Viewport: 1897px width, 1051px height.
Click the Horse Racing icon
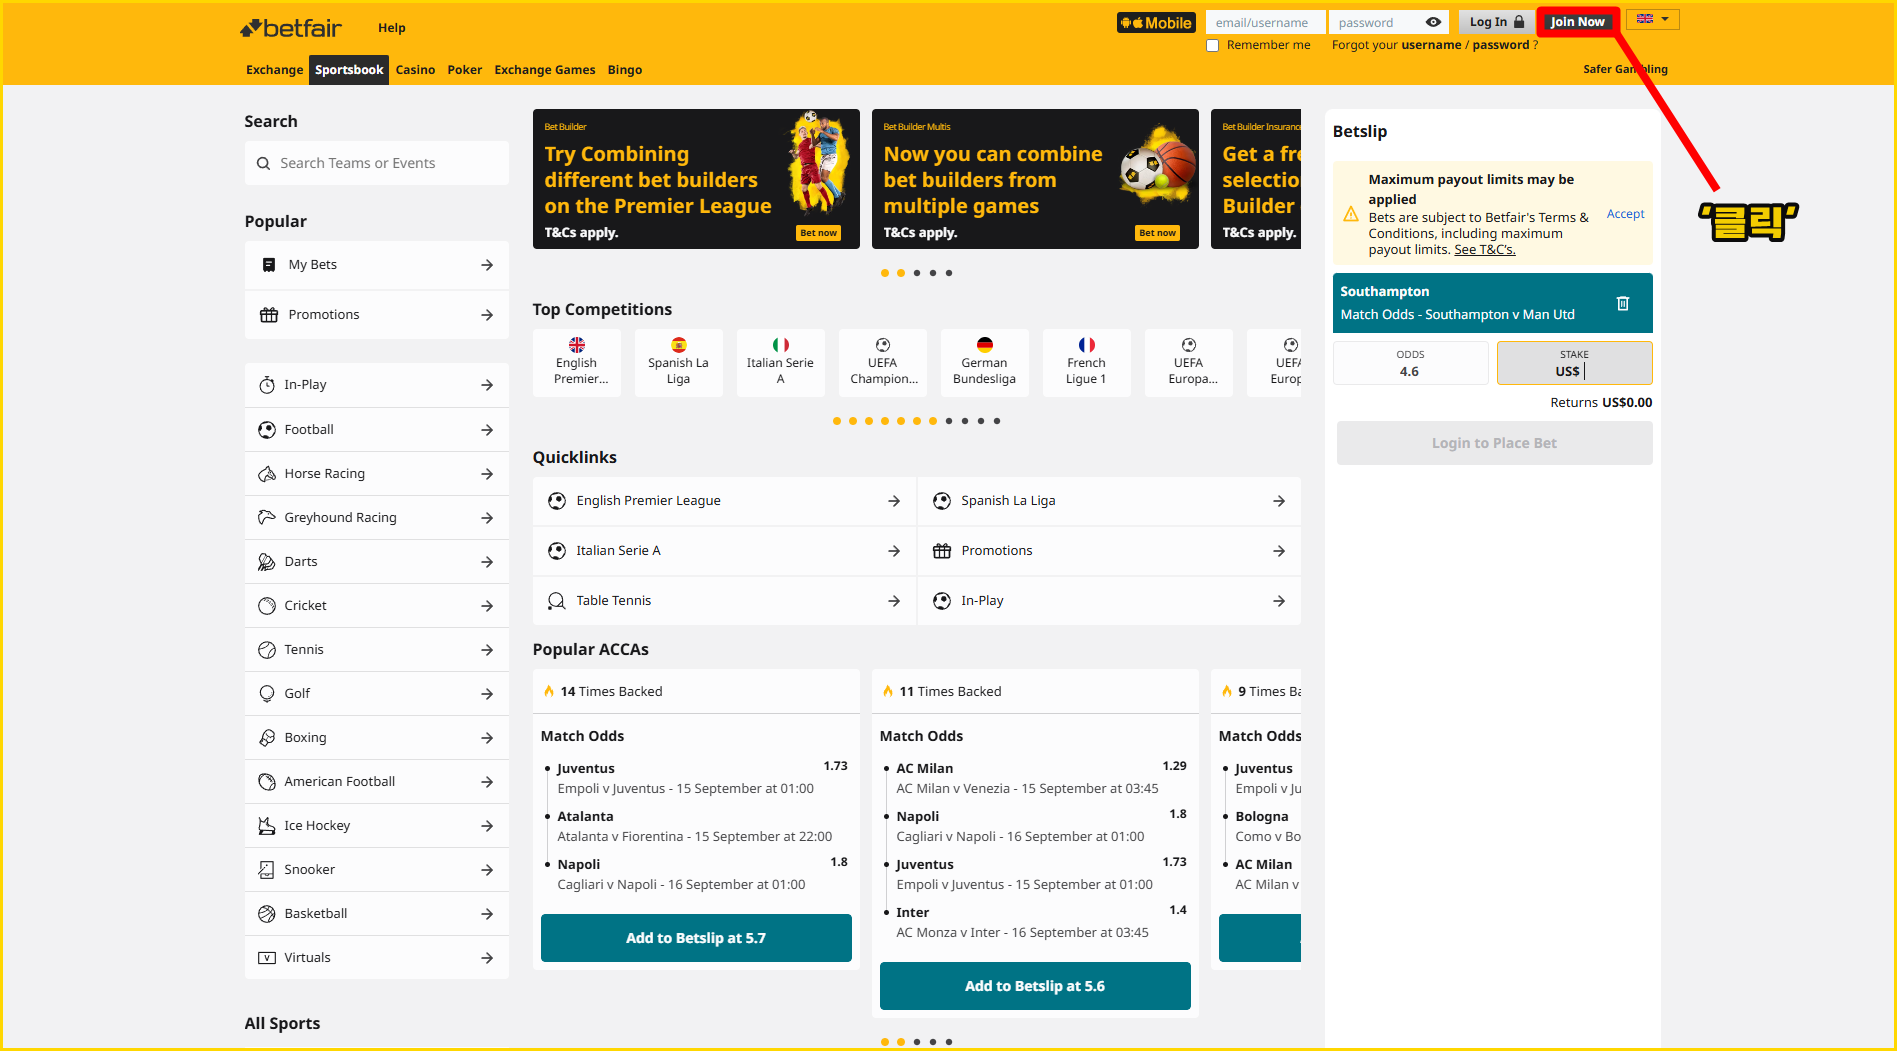[x=267, y=474]
